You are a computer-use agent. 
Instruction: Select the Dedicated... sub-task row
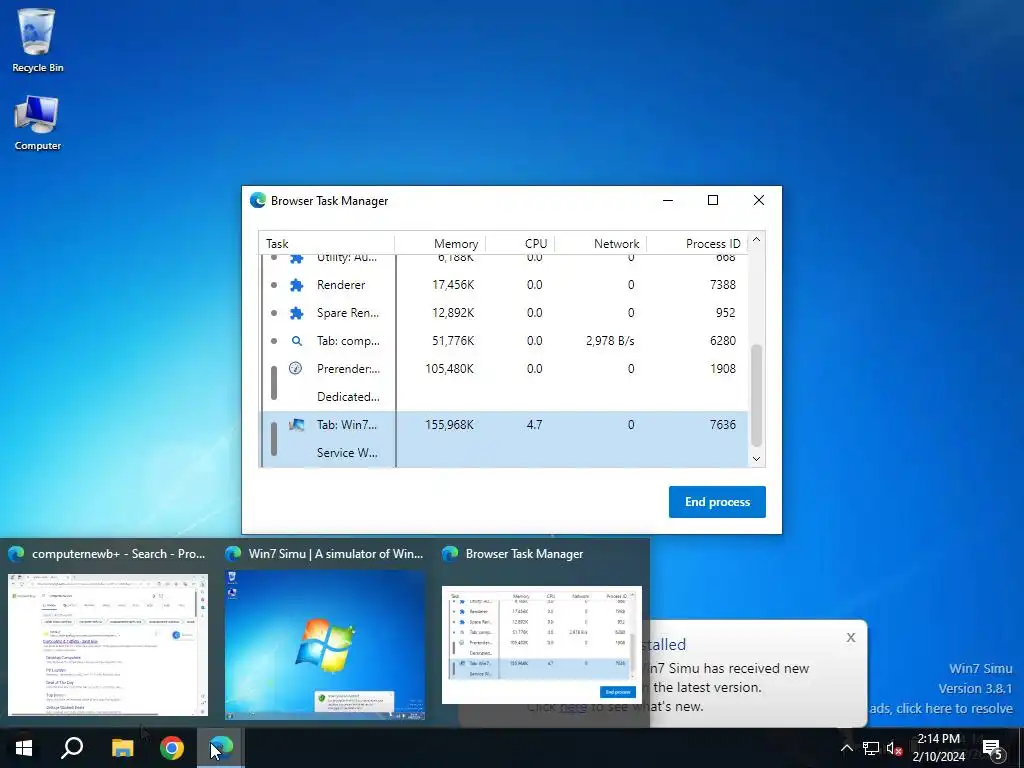click(504, 396)
